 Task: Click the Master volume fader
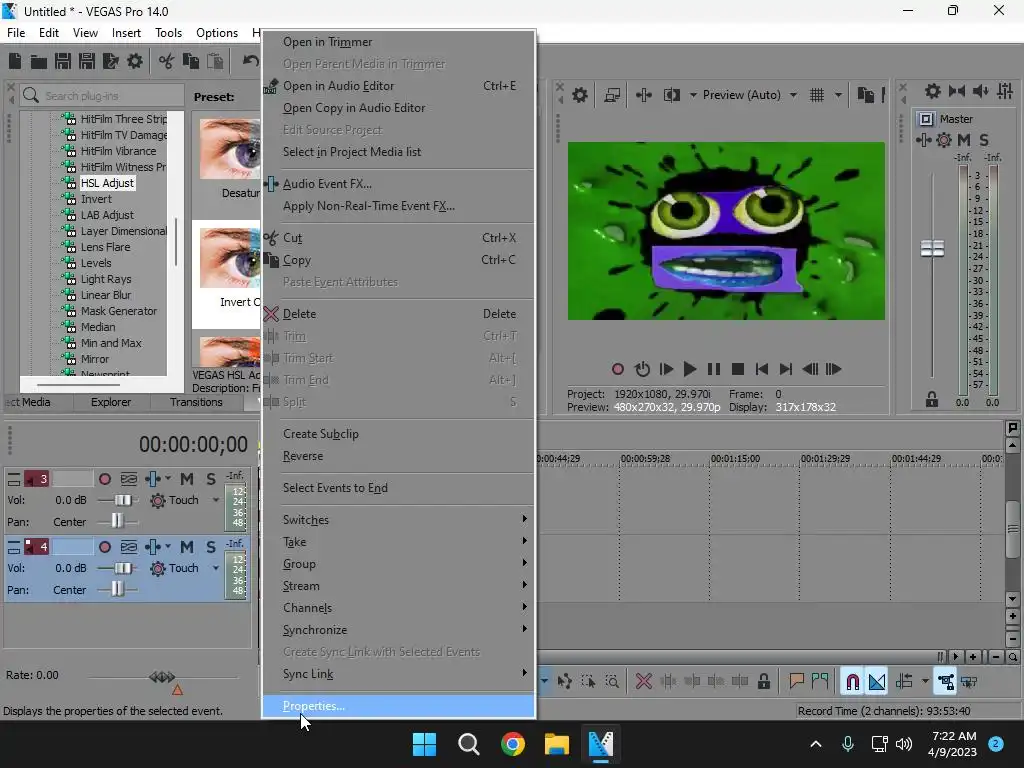click(932, 248)
